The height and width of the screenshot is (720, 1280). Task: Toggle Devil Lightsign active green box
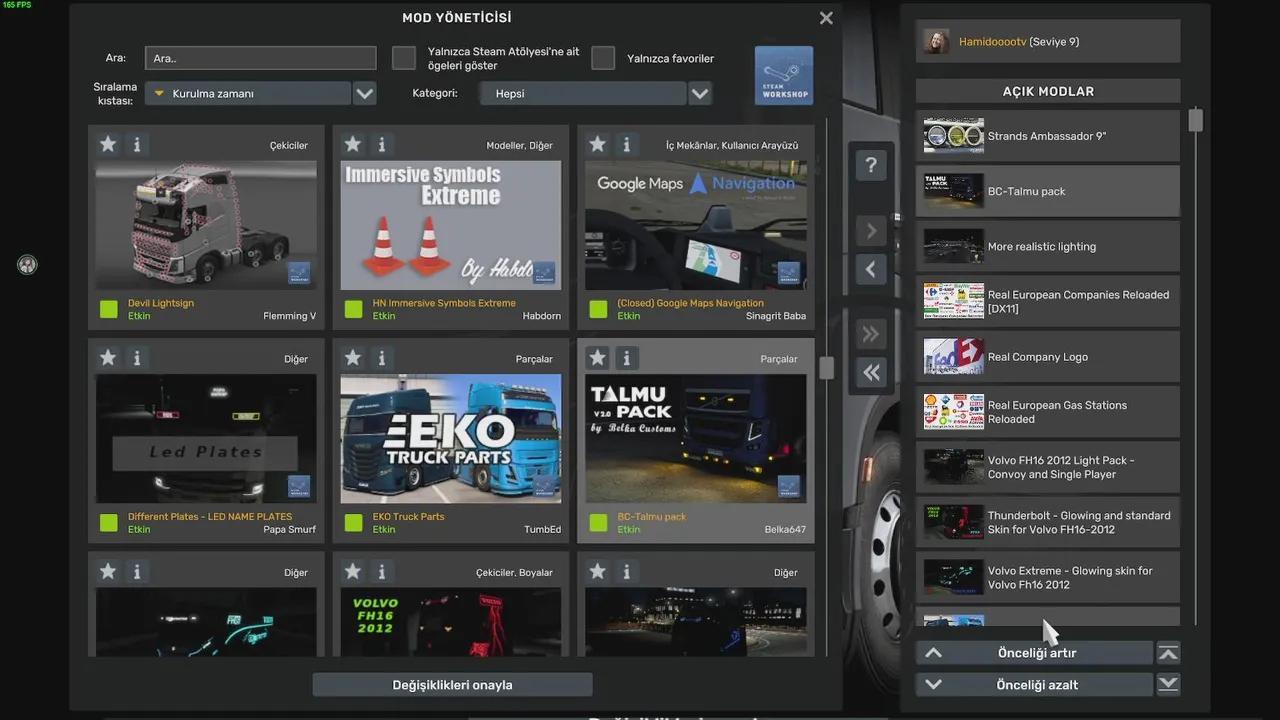pyautogui.click(x=109, y=309)
